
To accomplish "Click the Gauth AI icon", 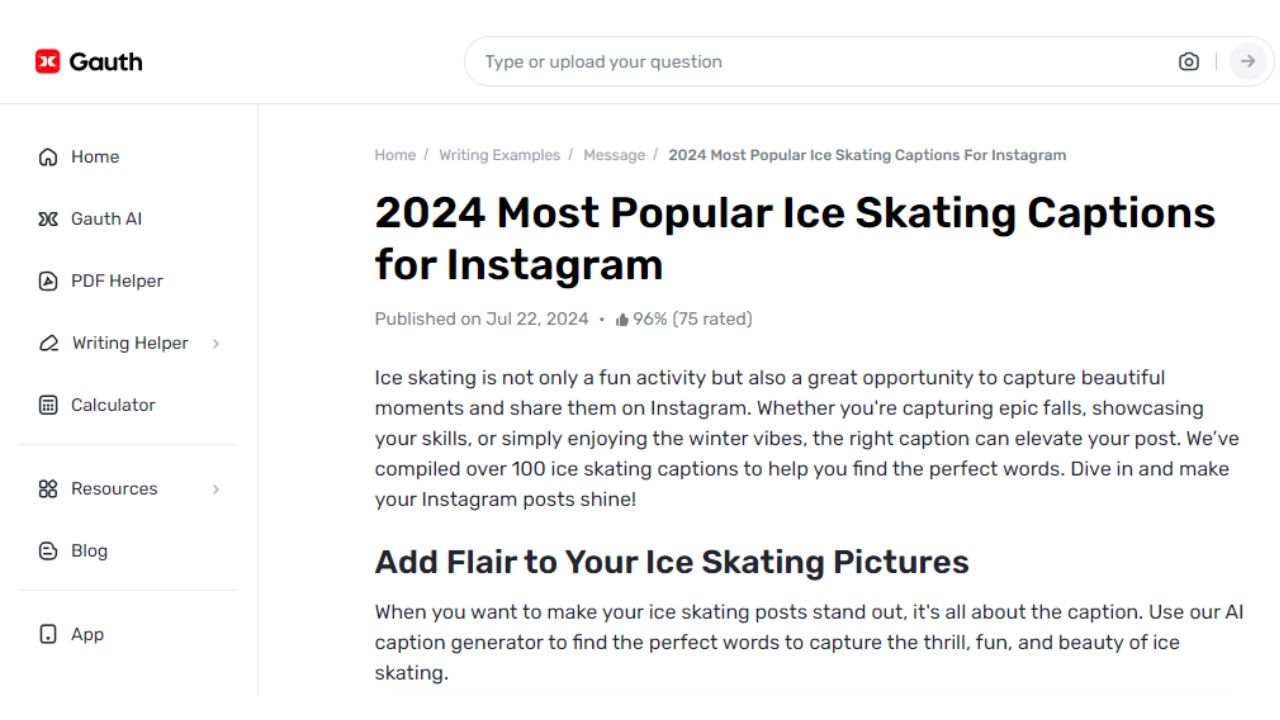I will 47,218.
